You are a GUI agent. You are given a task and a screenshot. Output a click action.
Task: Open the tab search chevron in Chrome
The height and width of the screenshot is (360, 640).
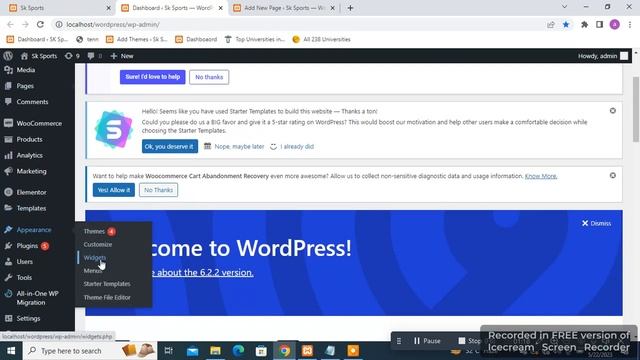[x=564, y=7]
